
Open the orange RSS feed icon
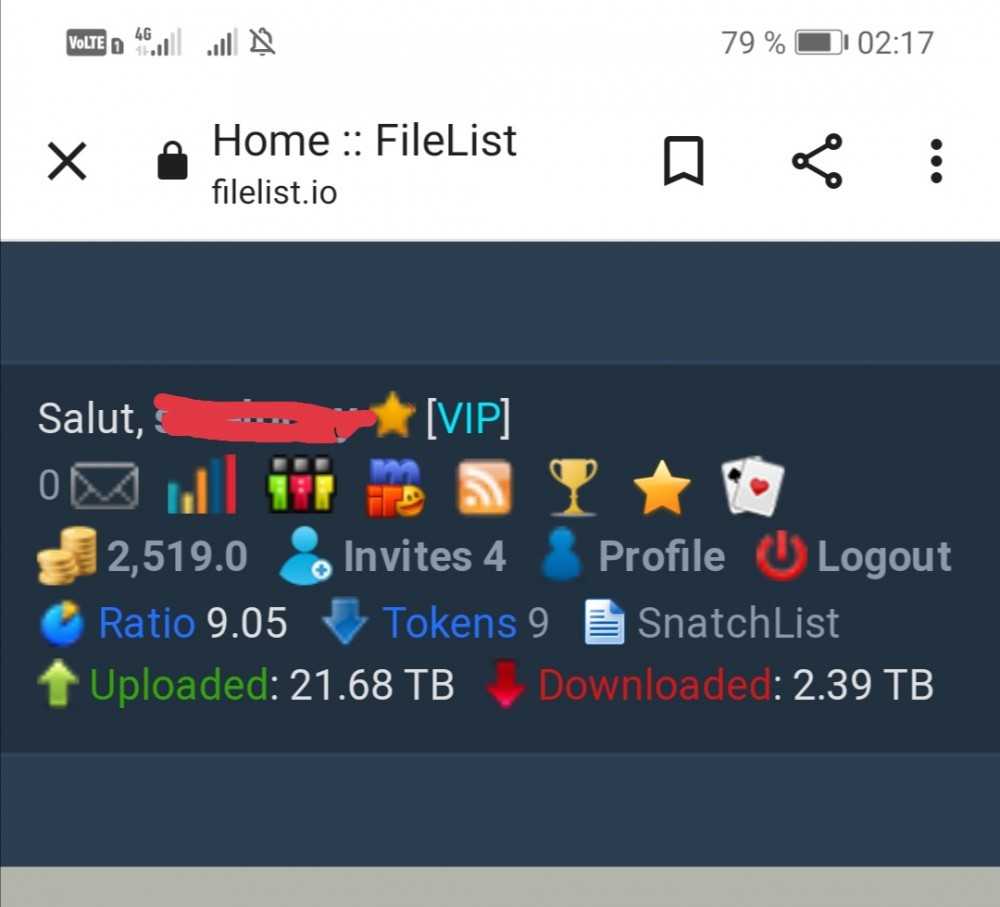tap(485, 487)
